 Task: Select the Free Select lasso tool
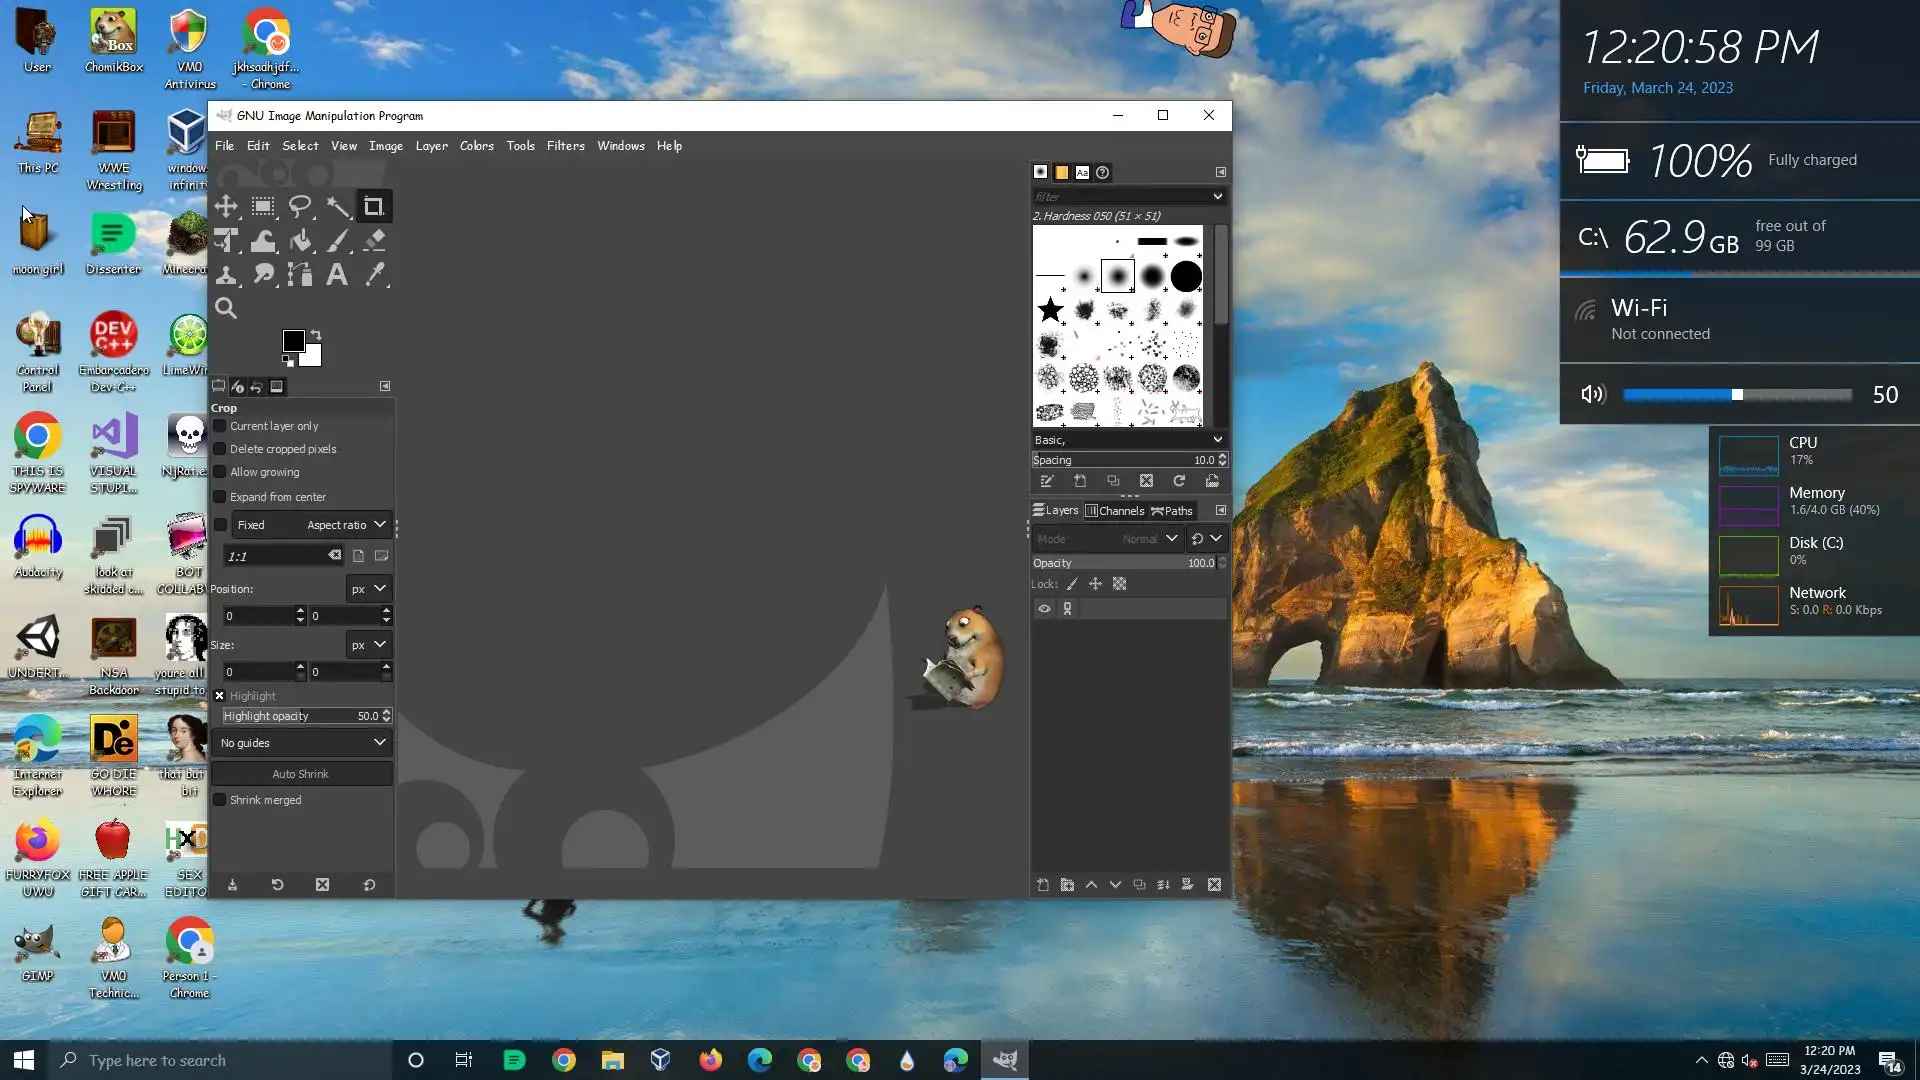300,207
